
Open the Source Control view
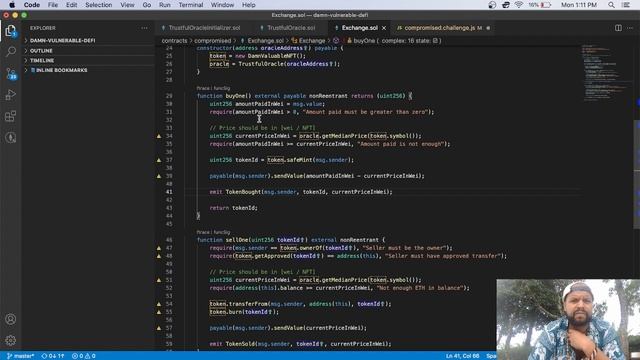pyautogui.click(x=11, y=73)
